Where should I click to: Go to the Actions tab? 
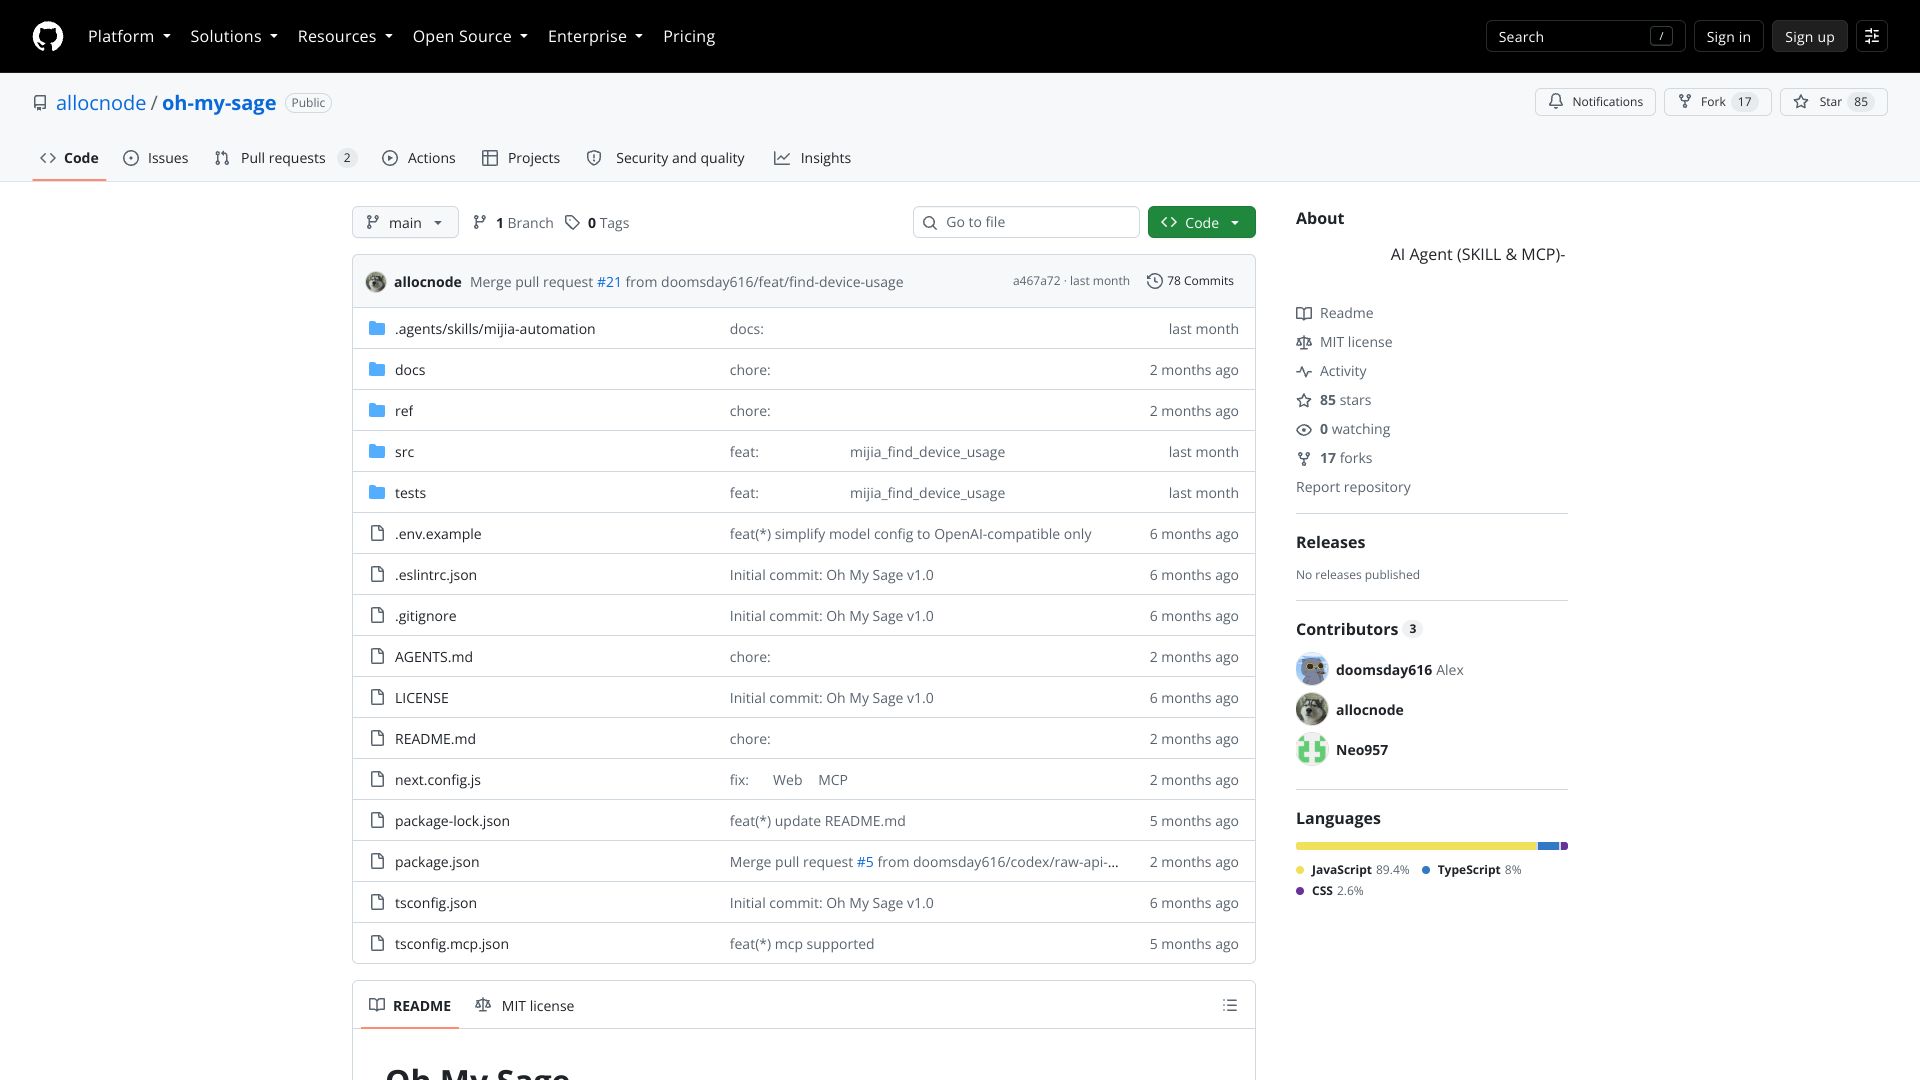click(x=418, y=158)
